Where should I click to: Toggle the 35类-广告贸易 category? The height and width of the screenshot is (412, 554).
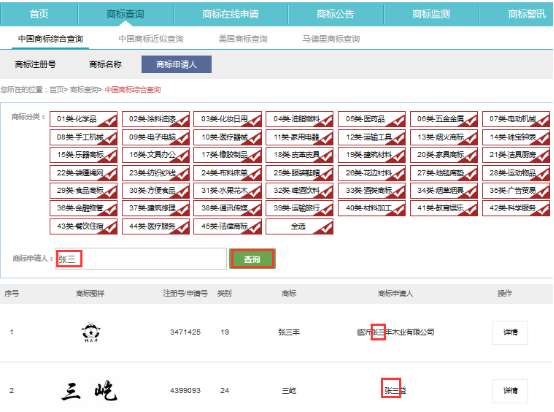point(516,191)
